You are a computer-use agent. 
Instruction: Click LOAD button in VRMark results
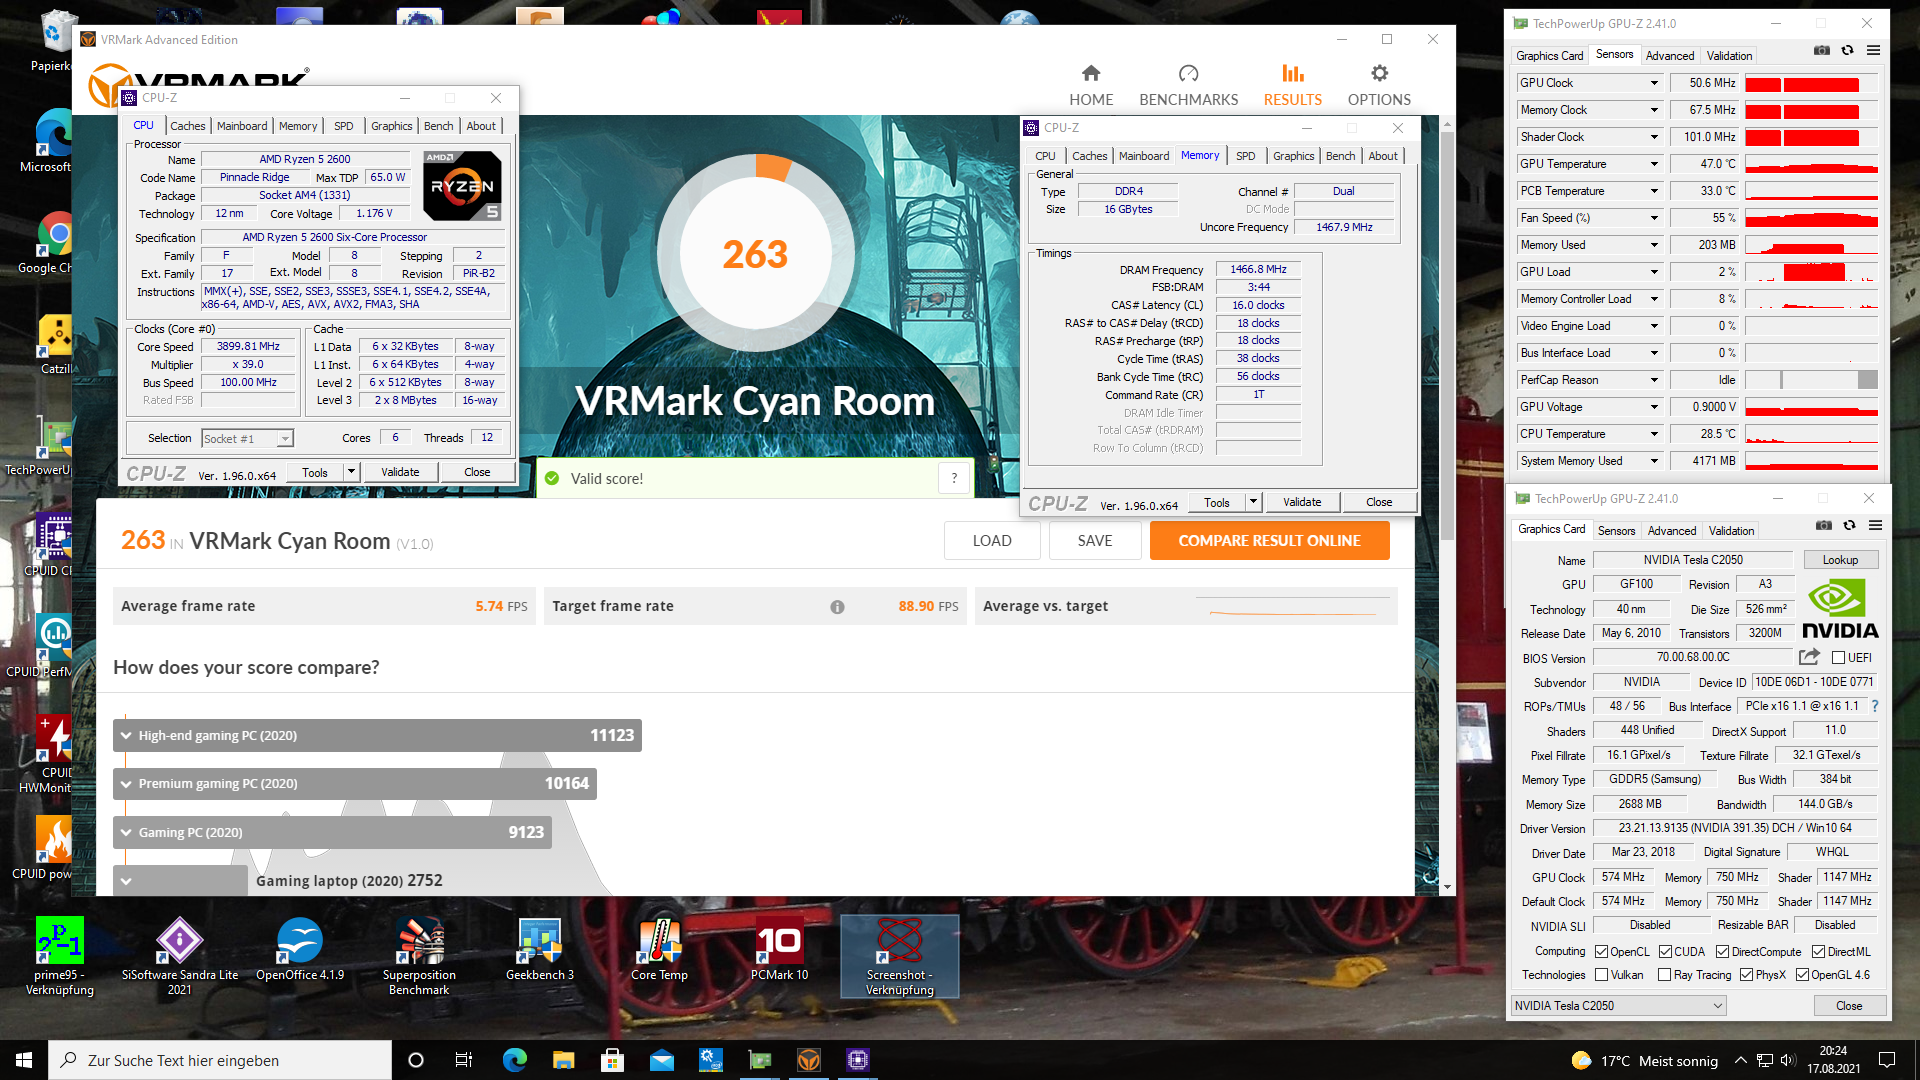992,541
